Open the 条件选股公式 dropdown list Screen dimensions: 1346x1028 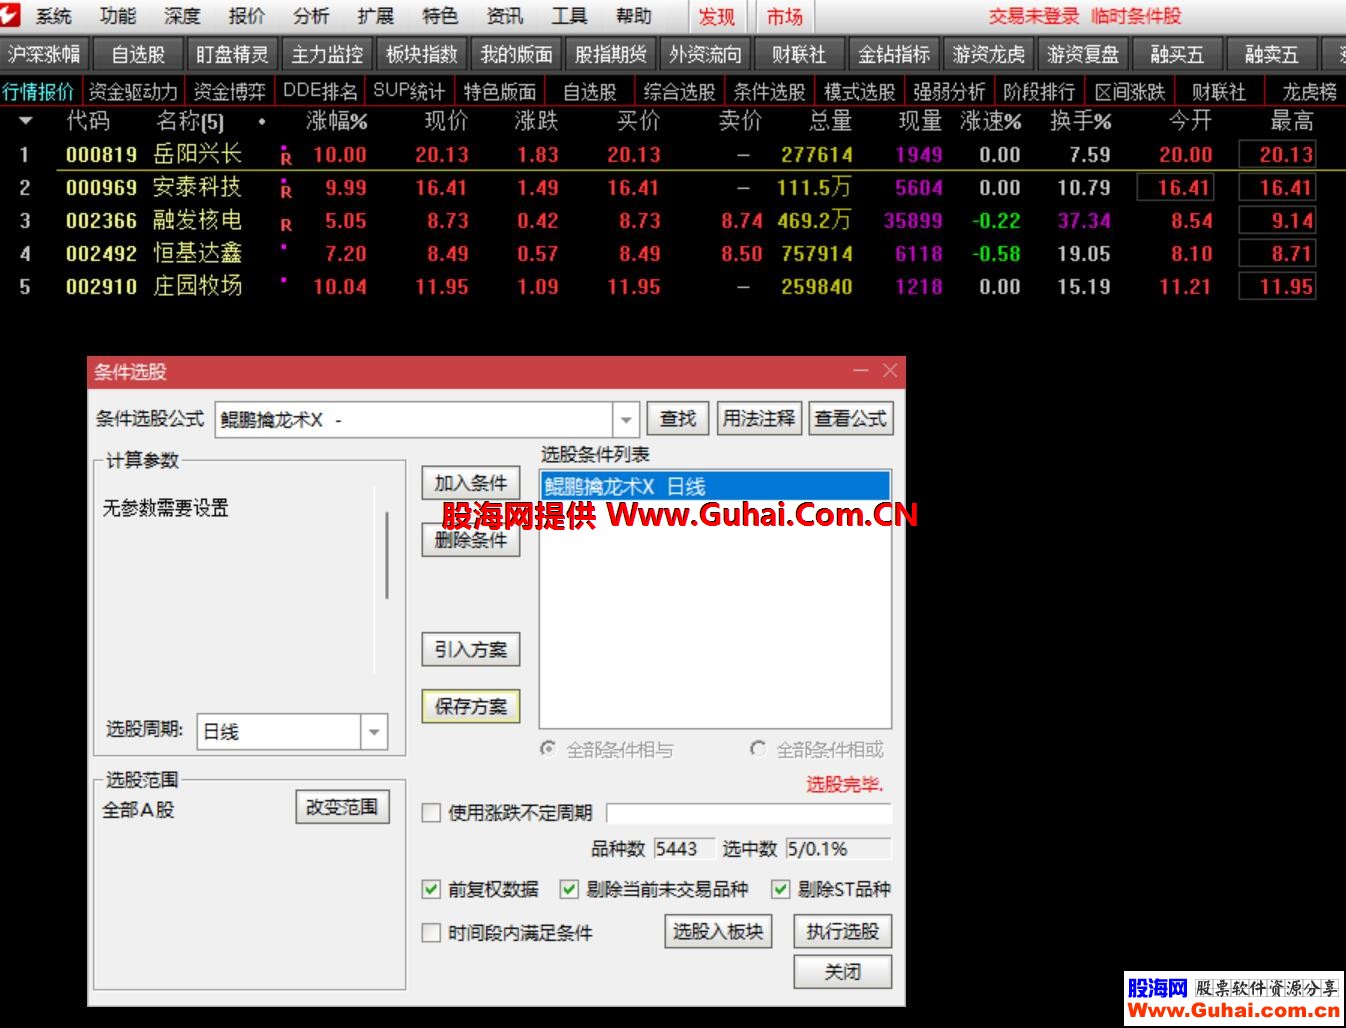[x=626, y=420]
